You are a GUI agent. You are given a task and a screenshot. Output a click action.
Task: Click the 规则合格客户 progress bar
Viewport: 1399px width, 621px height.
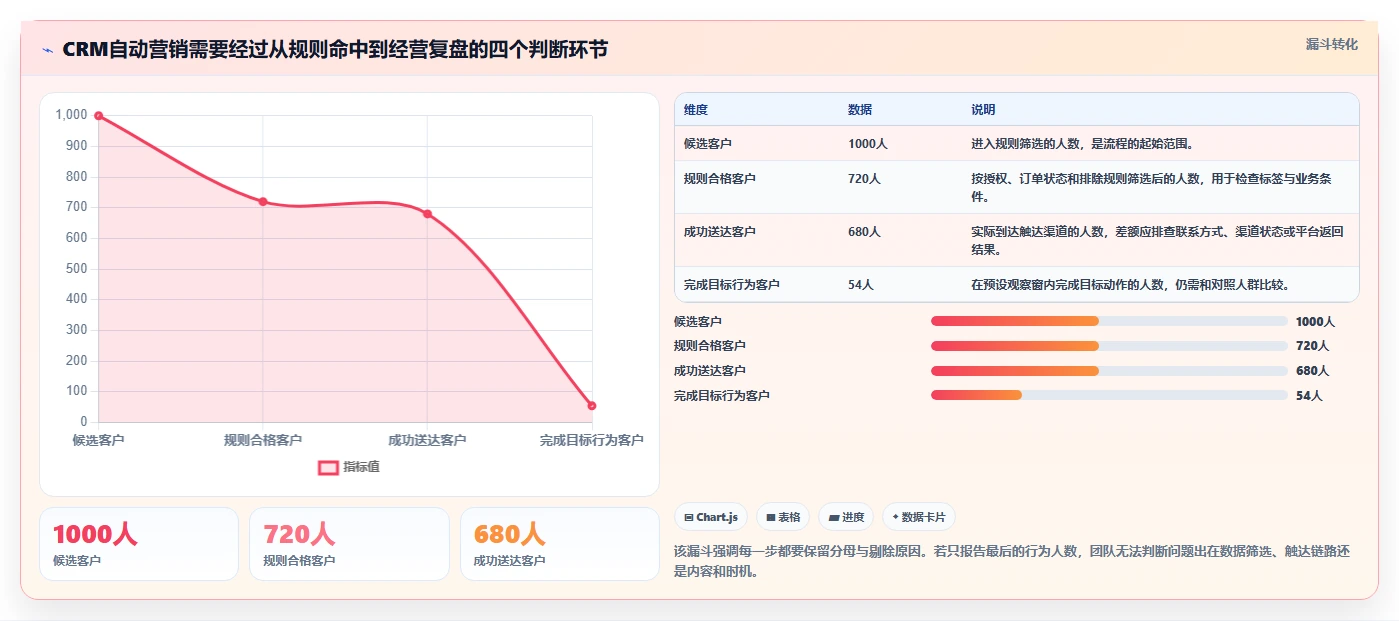[1109, 346]
